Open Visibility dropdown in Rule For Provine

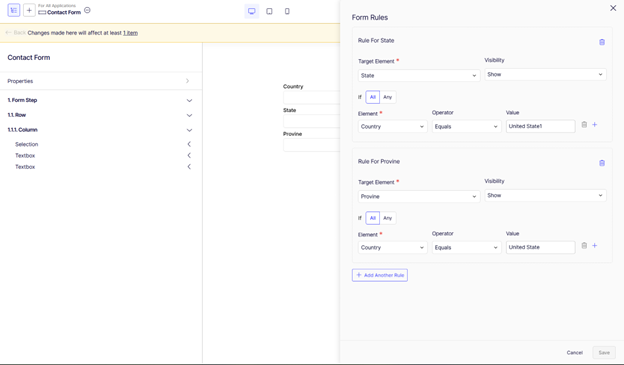(x=545, y=195)
